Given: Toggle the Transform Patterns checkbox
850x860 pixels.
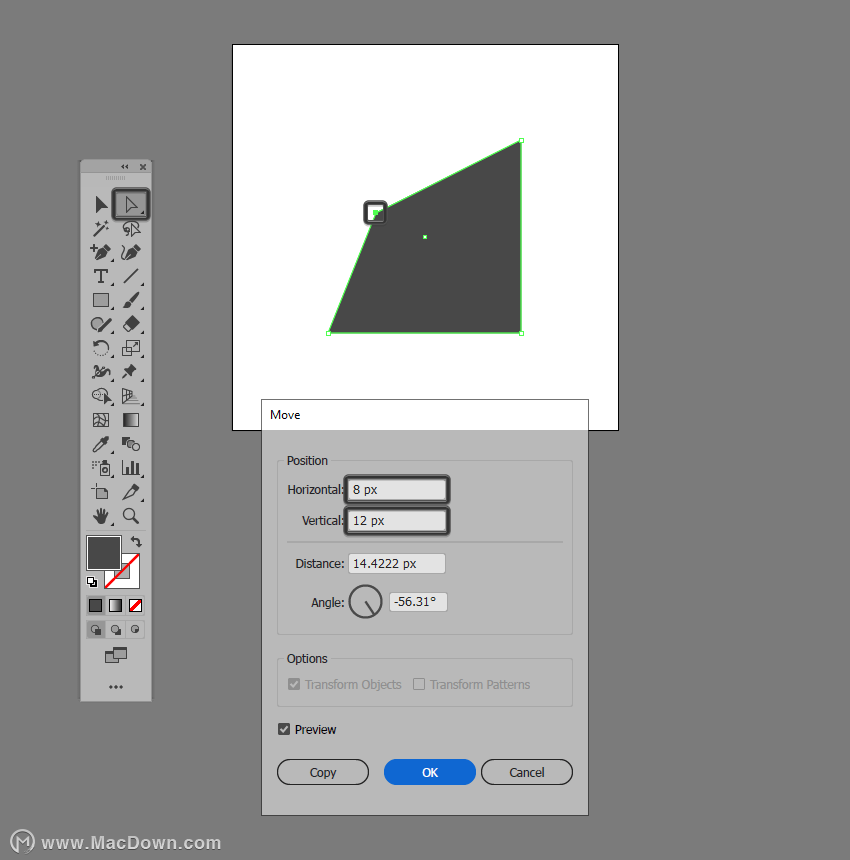Looking at the screenshot, I should pyautogui.click(x=418, y=684).
